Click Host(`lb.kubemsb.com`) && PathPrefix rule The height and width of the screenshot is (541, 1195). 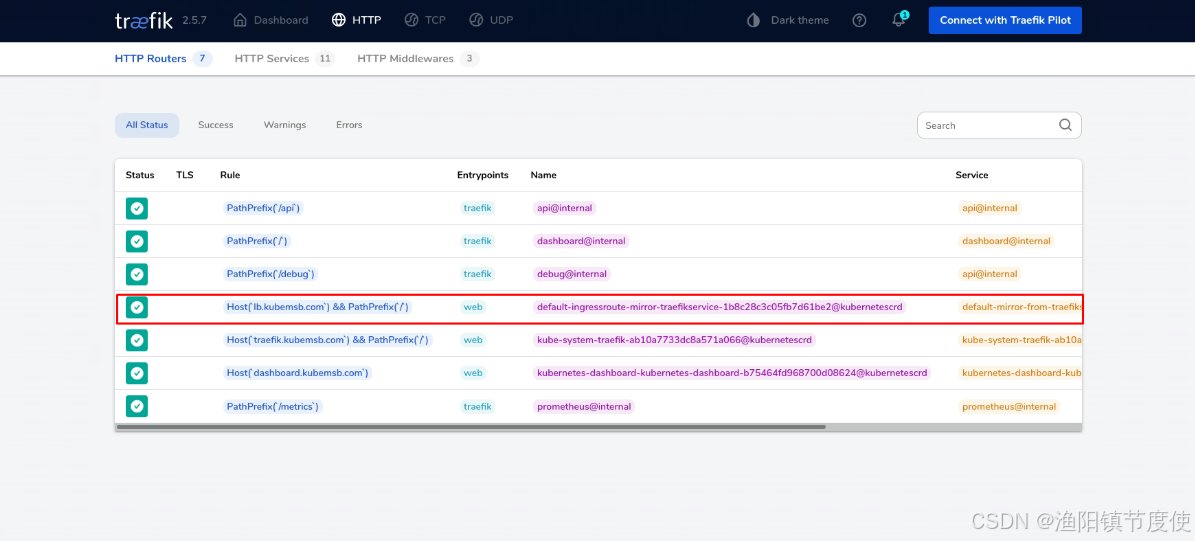318,307
